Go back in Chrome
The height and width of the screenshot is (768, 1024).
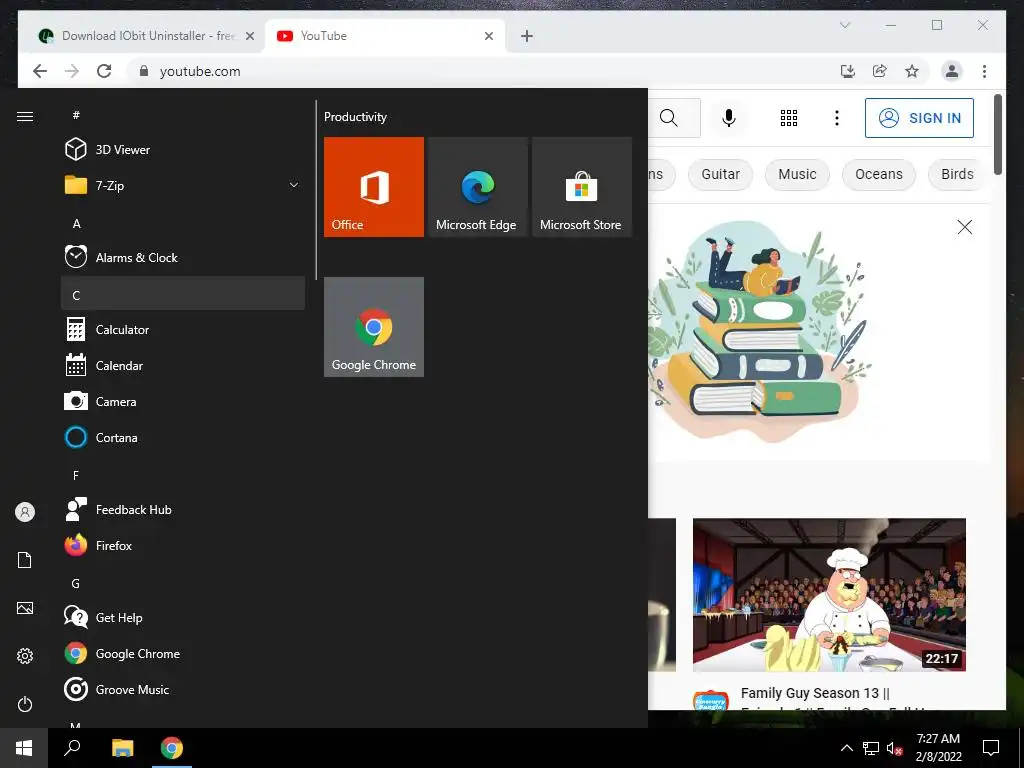40,71
